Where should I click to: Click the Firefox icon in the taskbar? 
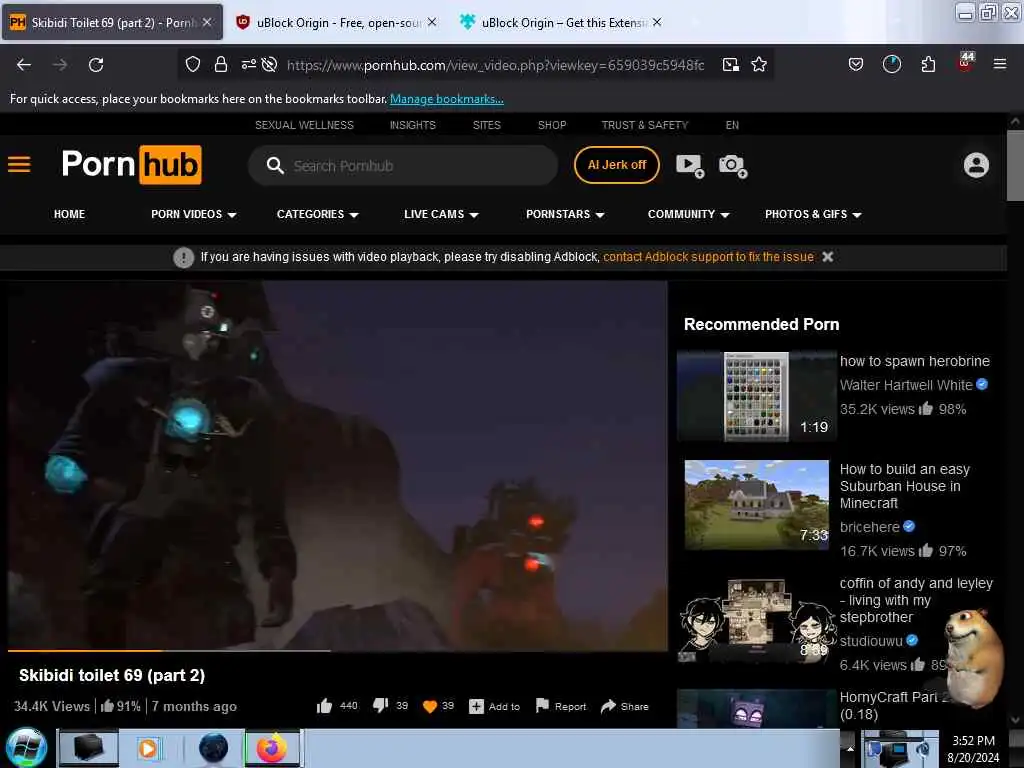click(272, 748)
